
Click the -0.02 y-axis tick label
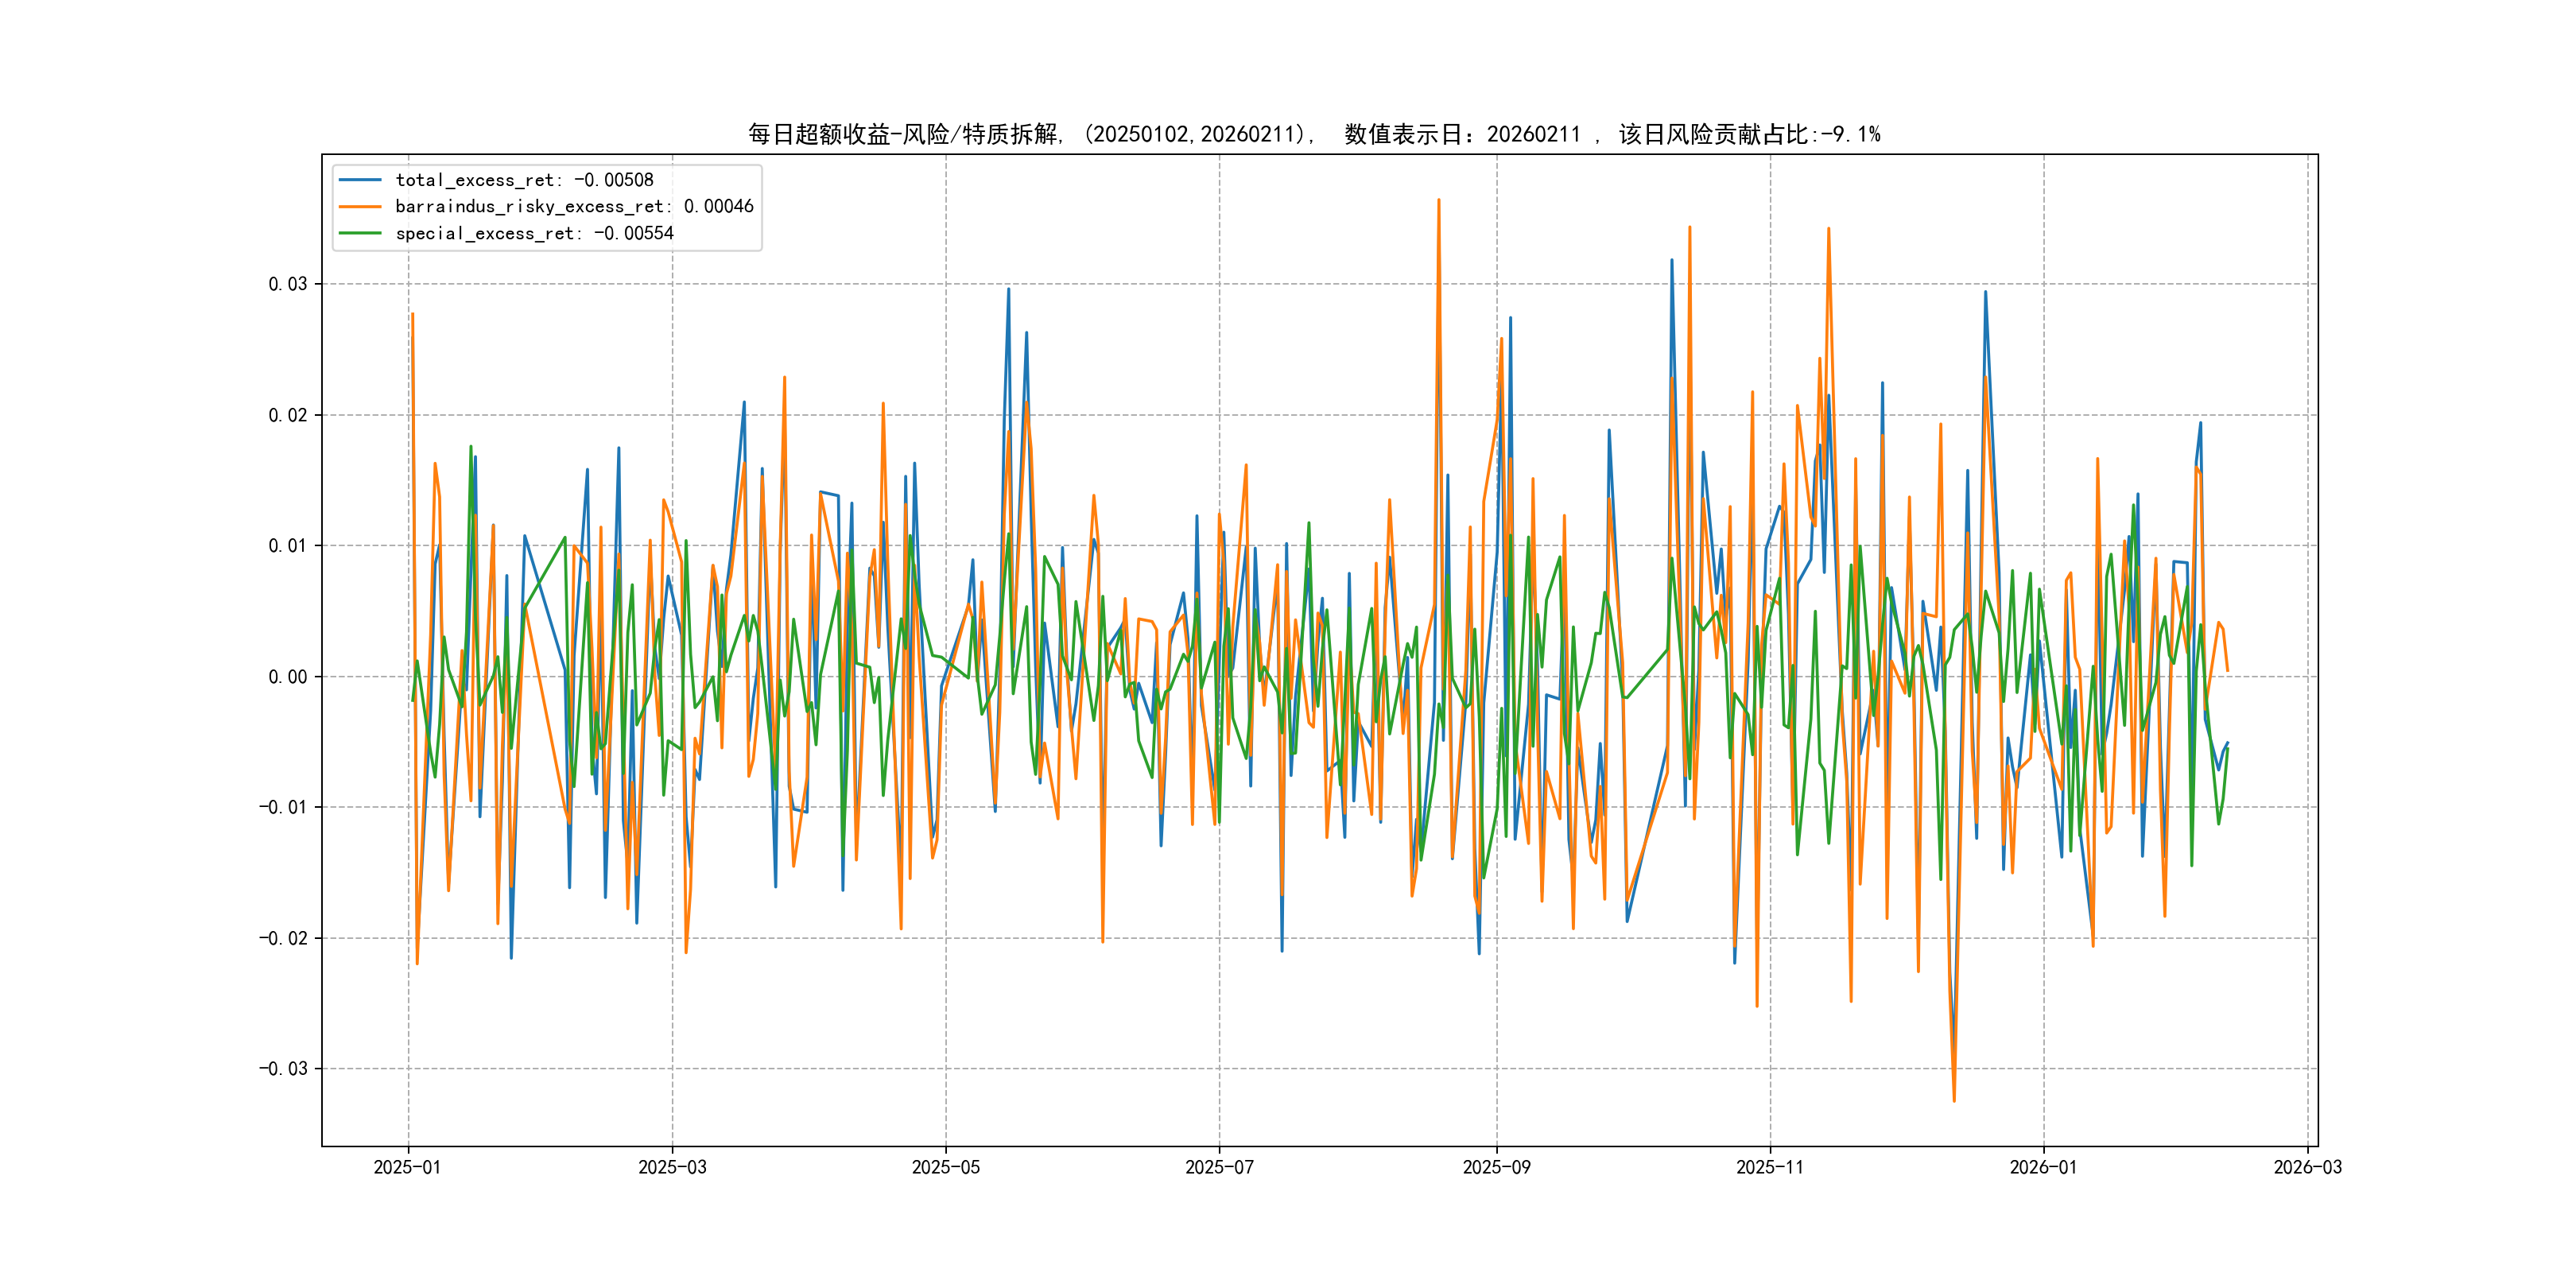point(283,938)
